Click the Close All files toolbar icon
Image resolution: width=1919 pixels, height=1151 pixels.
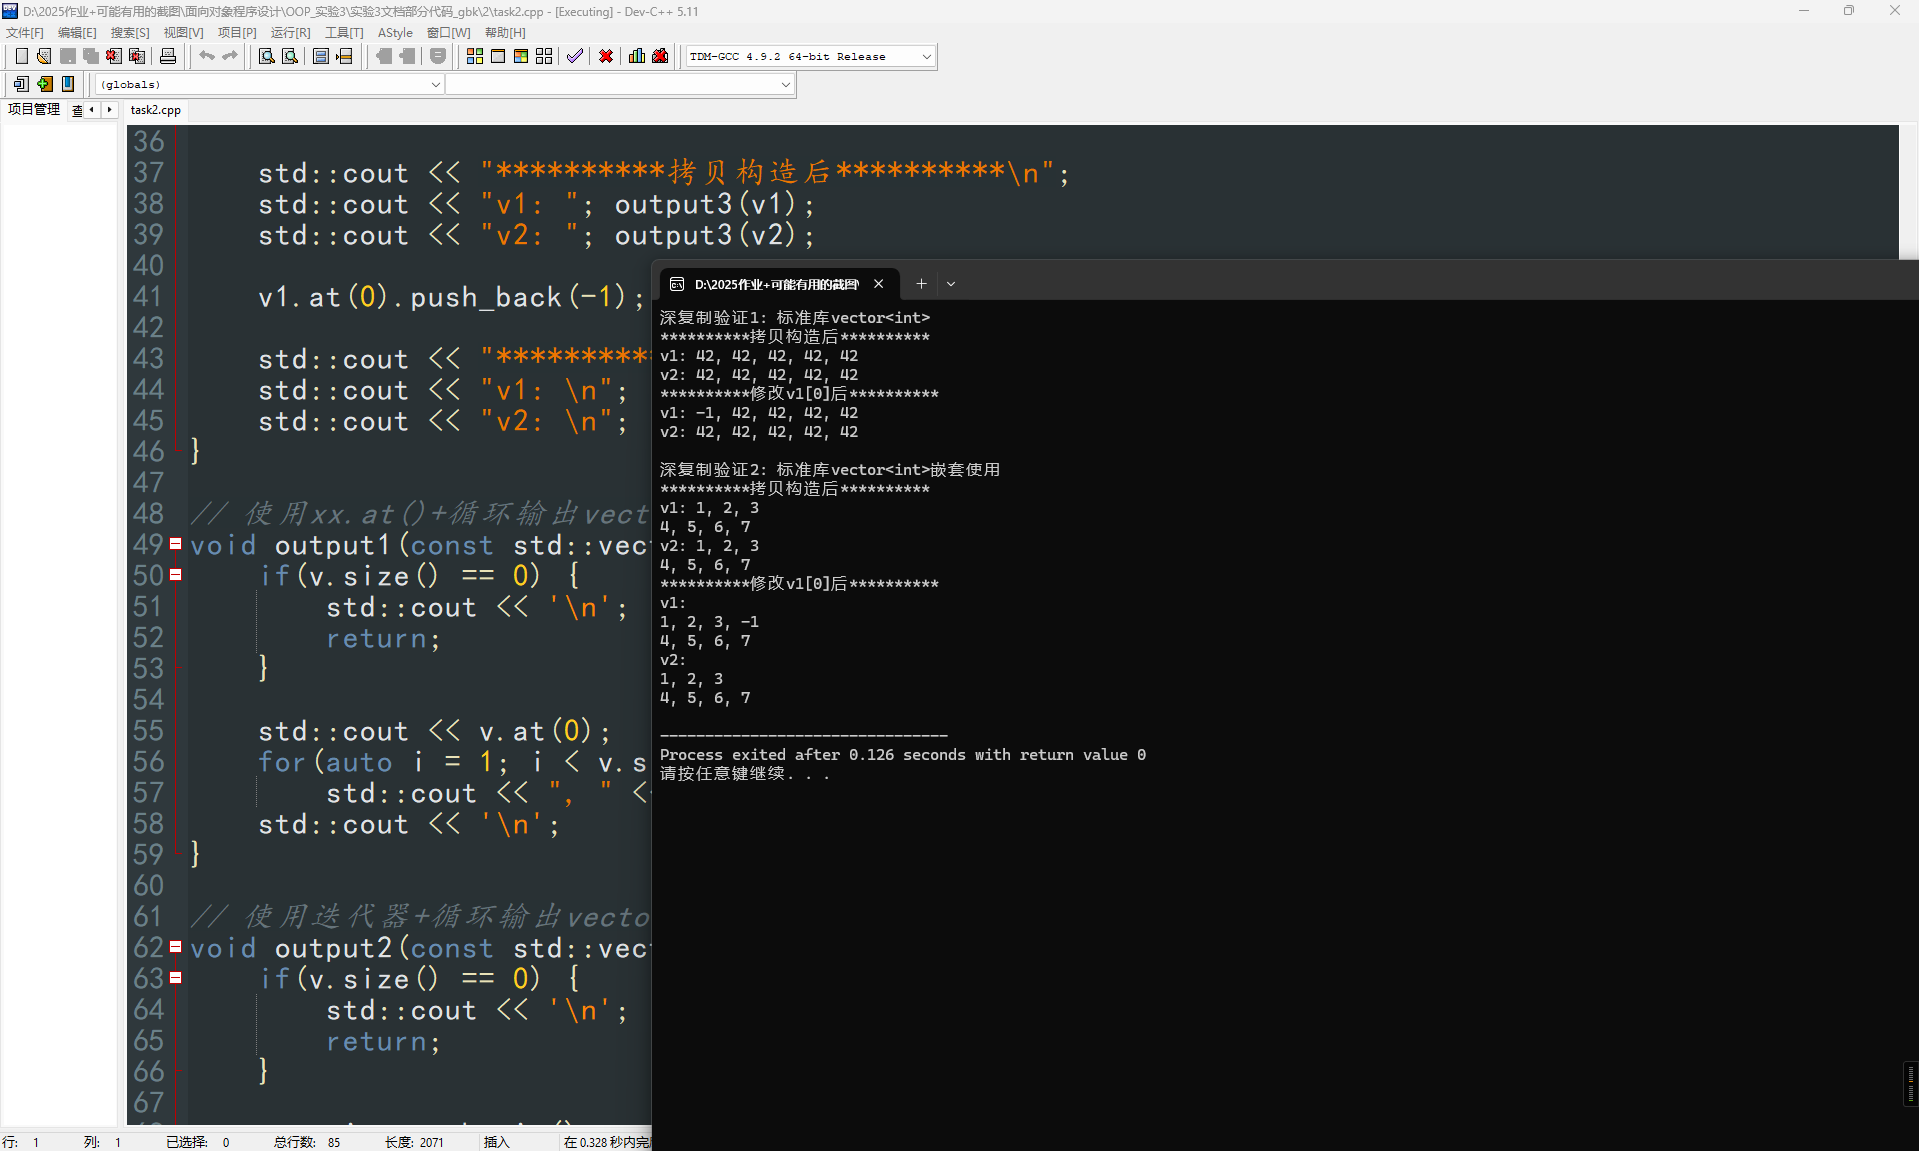pyautogui.click(x=138, y=56)
